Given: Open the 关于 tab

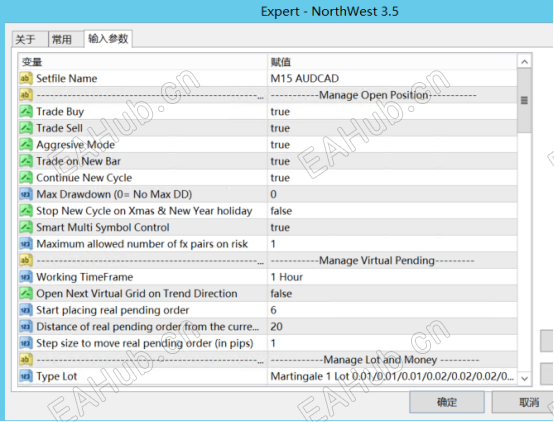Looking at the screenshot, I should (x=30, y=39).
